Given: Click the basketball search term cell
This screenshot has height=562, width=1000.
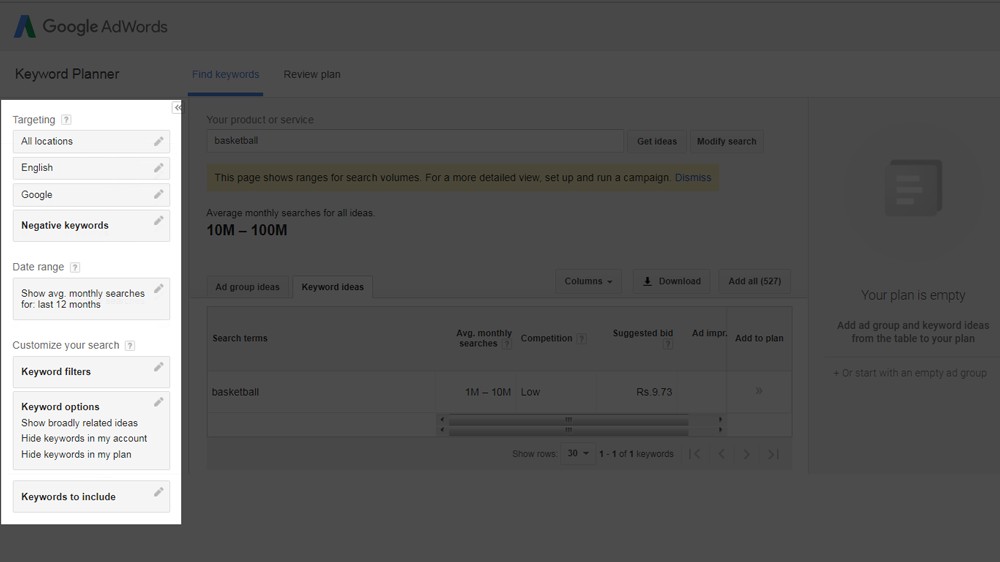Looking at the screenshot, I should (x=235, y=392).
